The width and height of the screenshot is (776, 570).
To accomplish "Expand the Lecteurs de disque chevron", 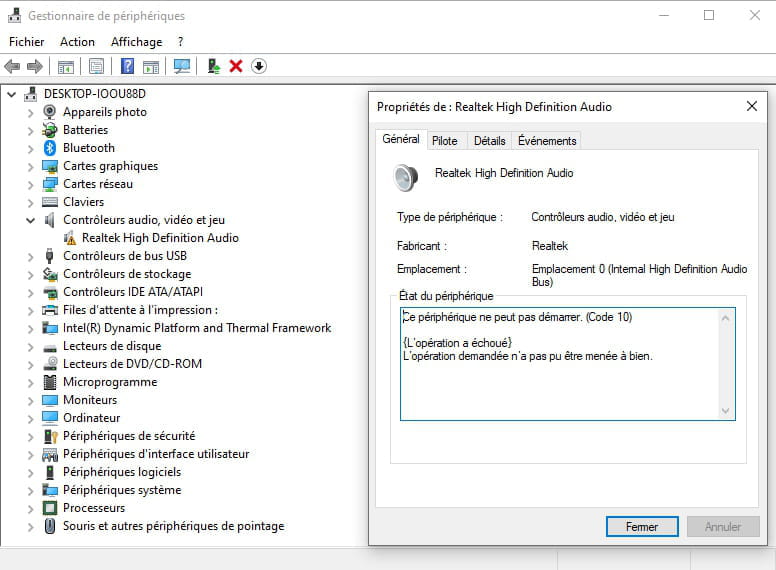I will point(30,346).
